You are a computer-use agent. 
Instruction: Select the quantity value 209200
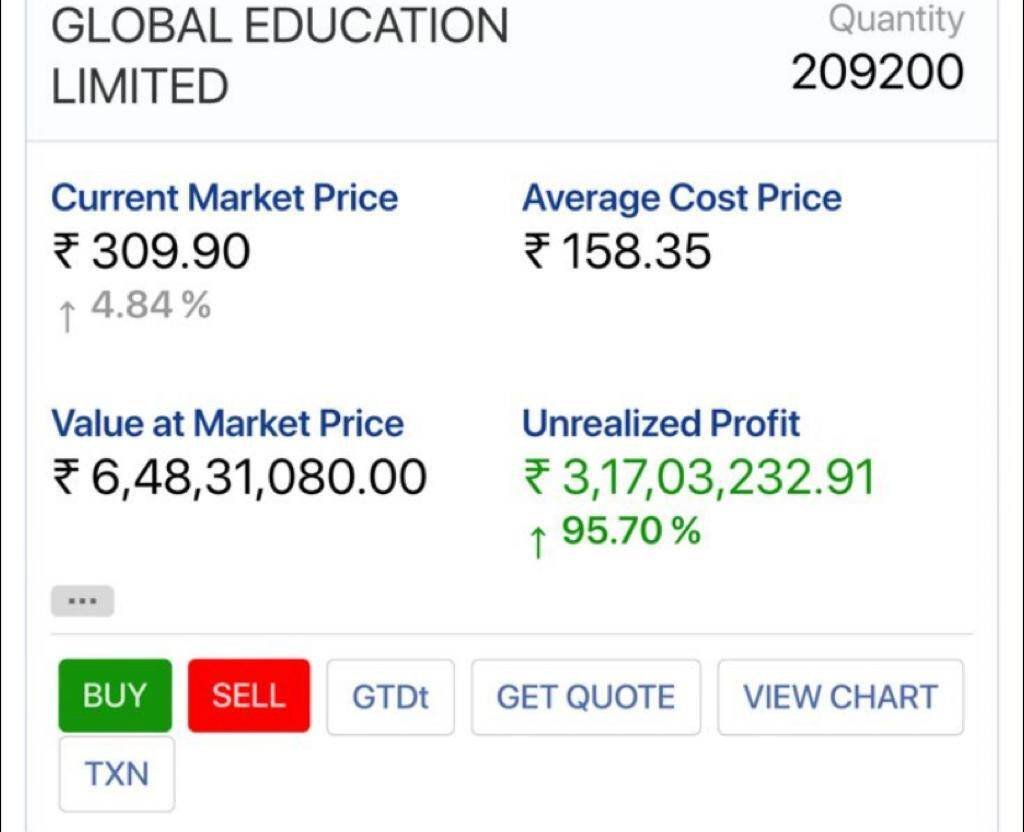coord(878,73)
